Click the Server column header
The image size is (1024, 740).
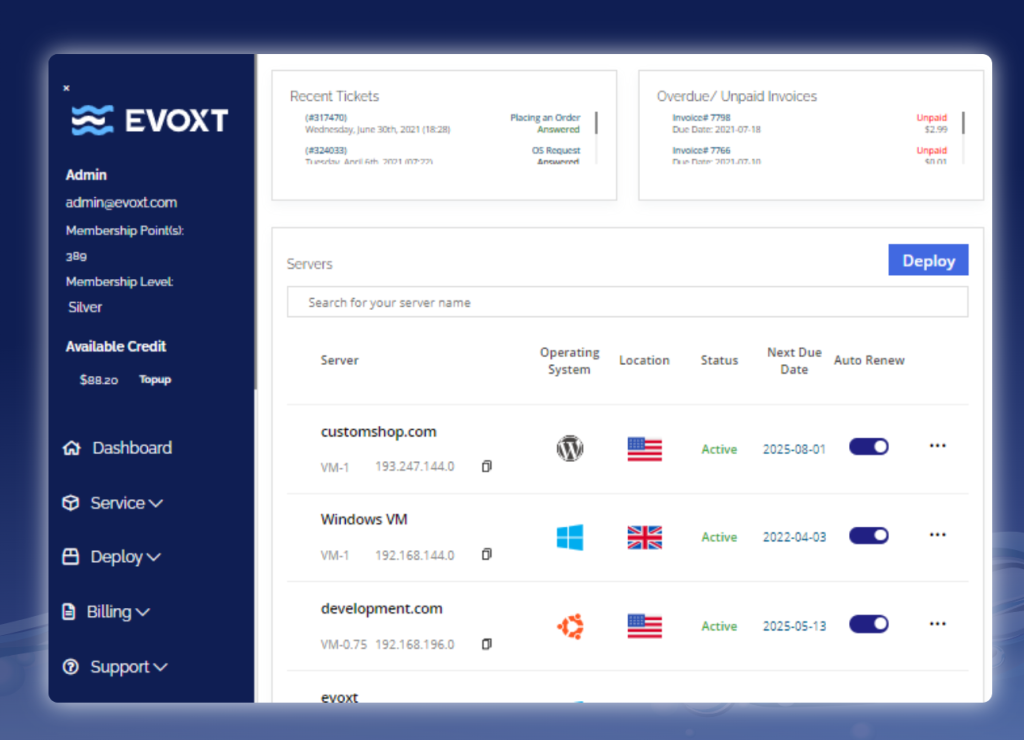pos(340,361)
